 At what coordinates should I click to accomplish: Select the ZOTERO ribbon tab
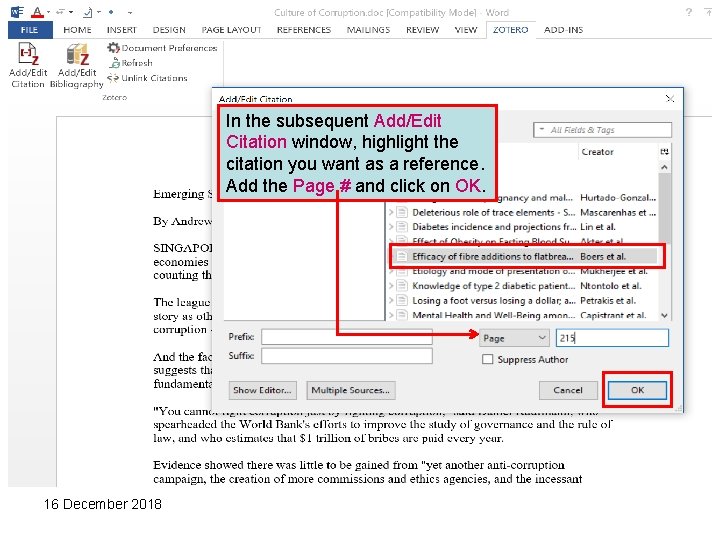tap(511, 30)
